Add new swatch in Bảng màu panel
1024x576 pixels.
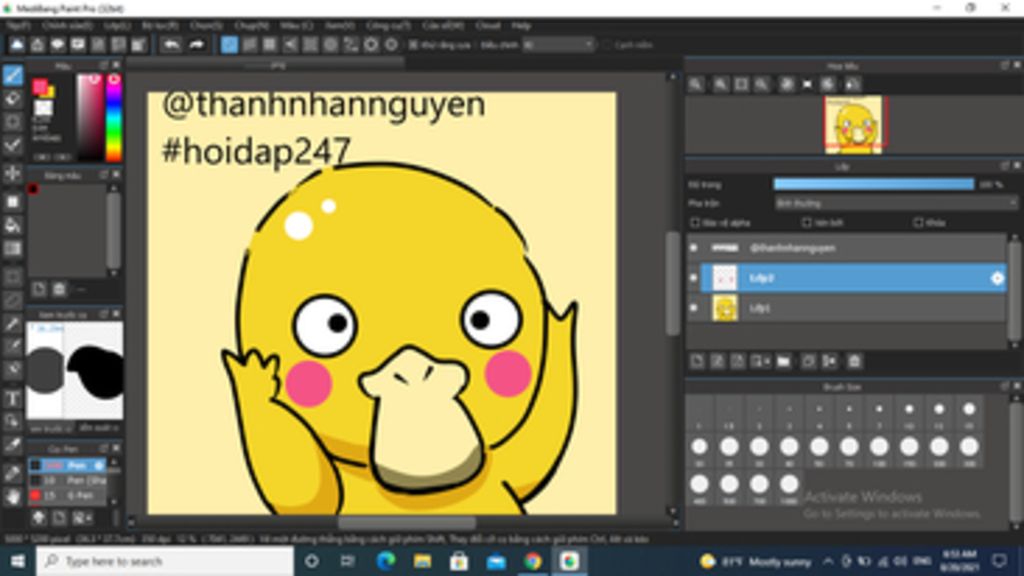click(x=39, y=289)
